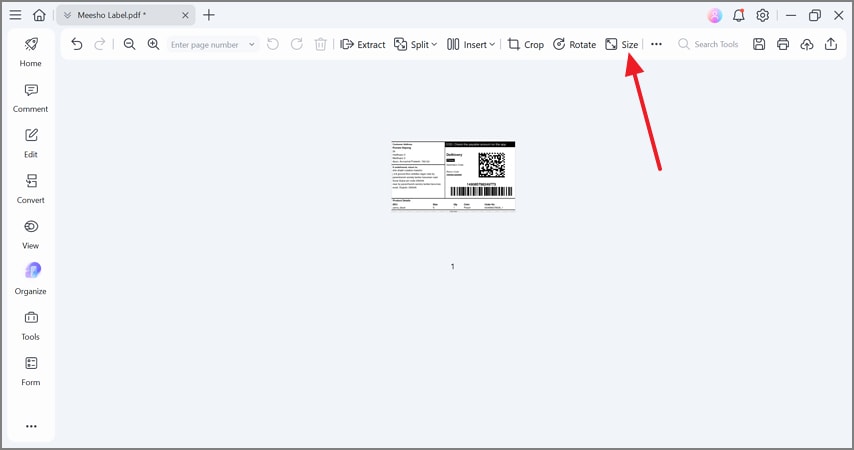Upload to cloud icon
The width and height of the screenshot is (854, 450).
pos(807,44)
